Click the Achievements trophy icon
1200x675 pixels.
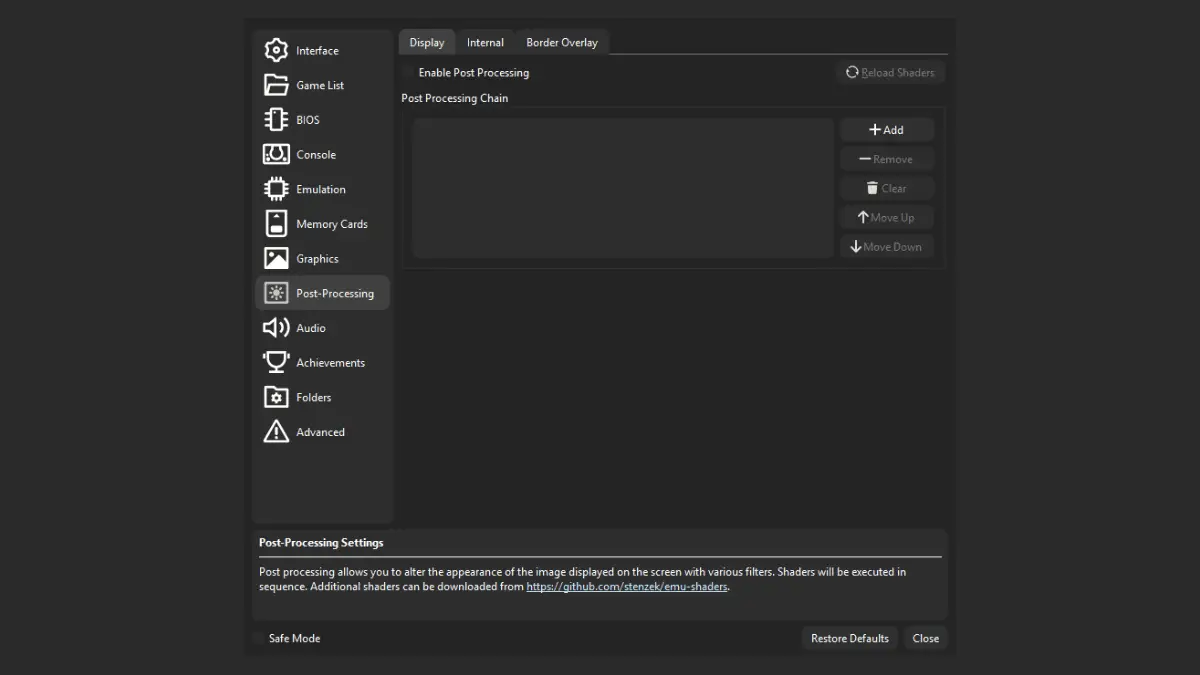276,362
